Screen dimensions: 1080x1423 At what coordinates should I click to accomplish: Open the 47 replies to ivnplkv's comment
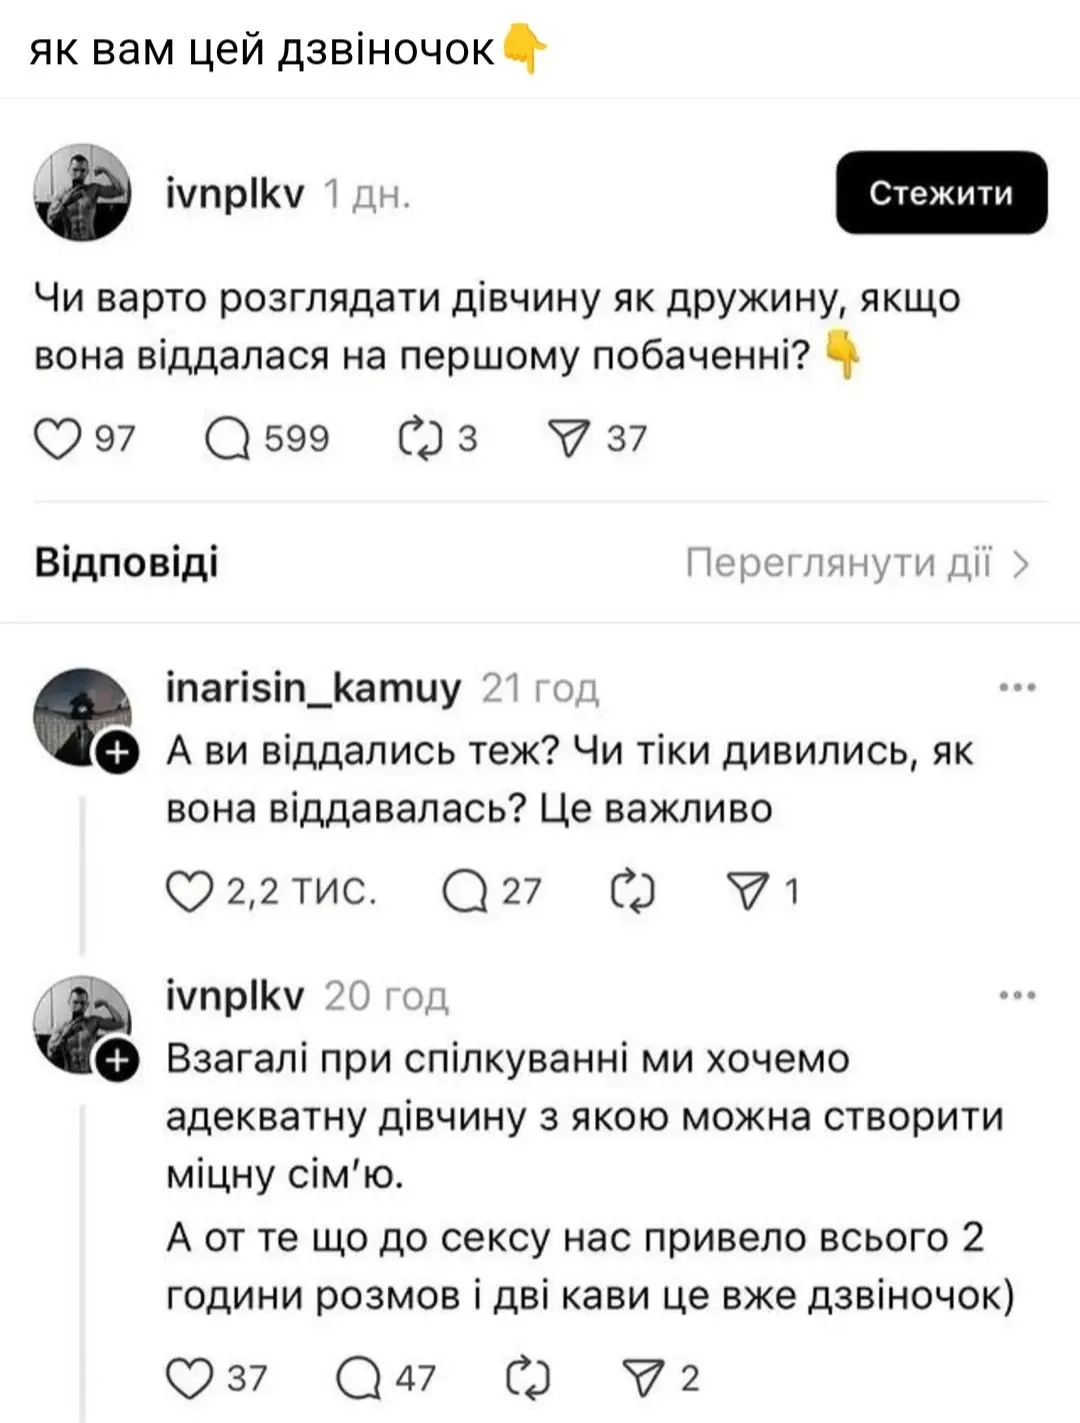coord(359,1379)
